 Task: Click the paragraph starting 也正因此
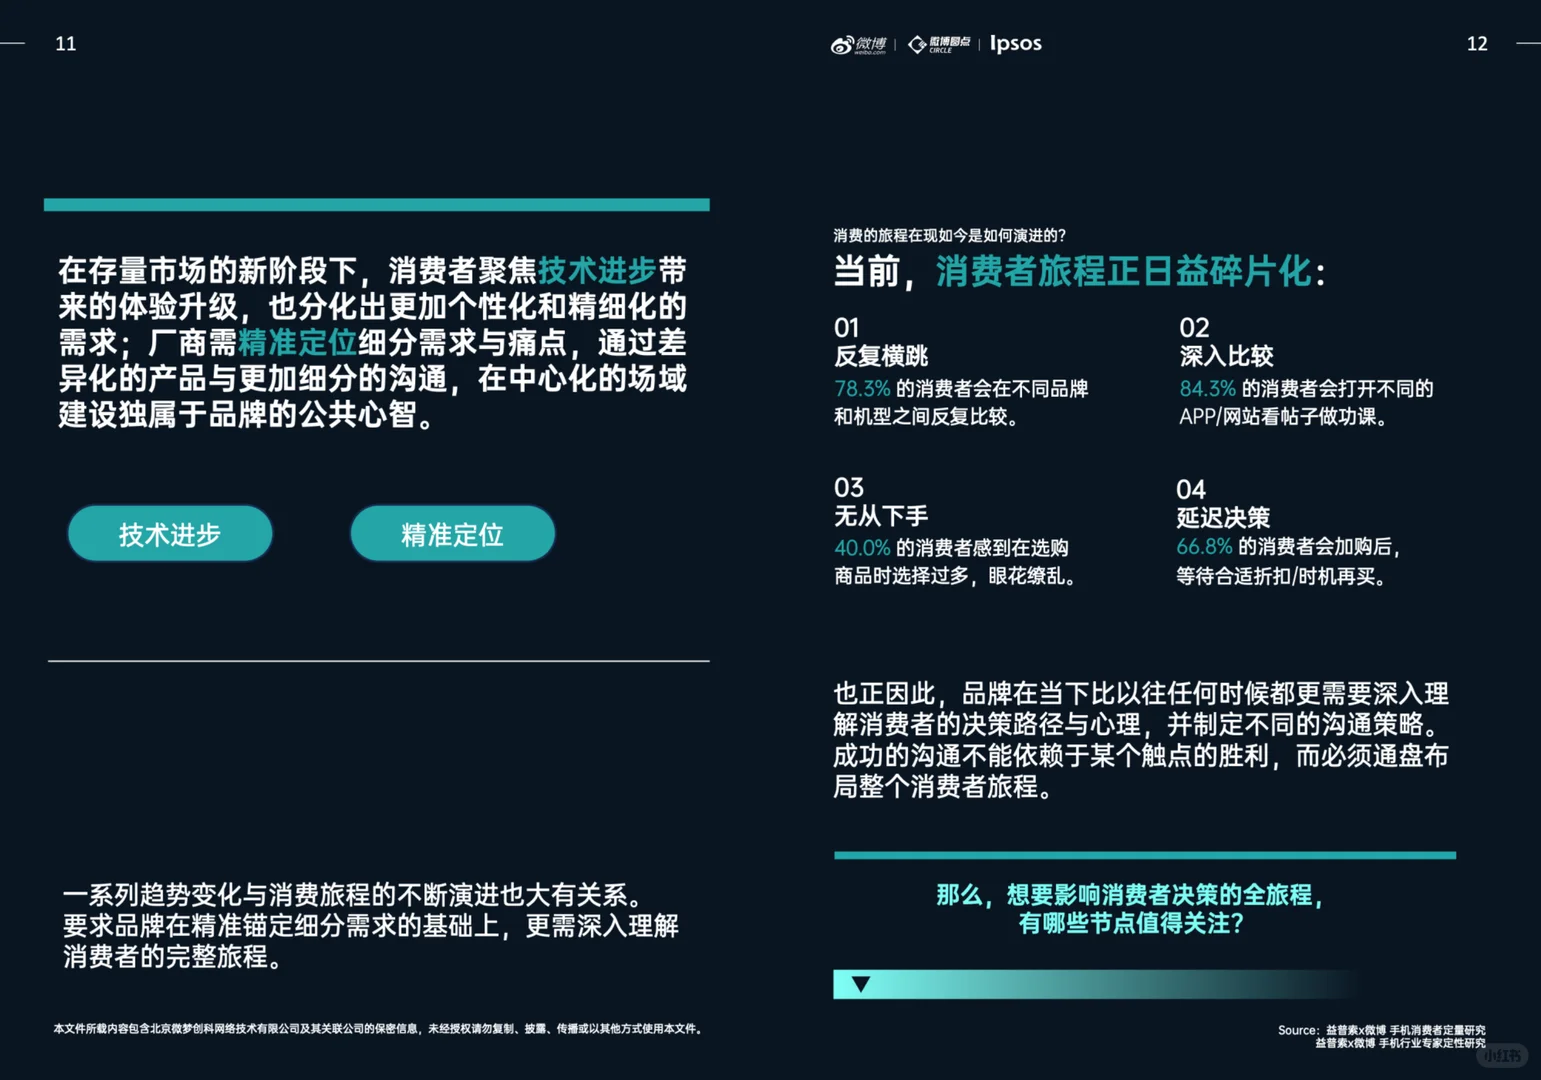click(x=1141, y=739)
